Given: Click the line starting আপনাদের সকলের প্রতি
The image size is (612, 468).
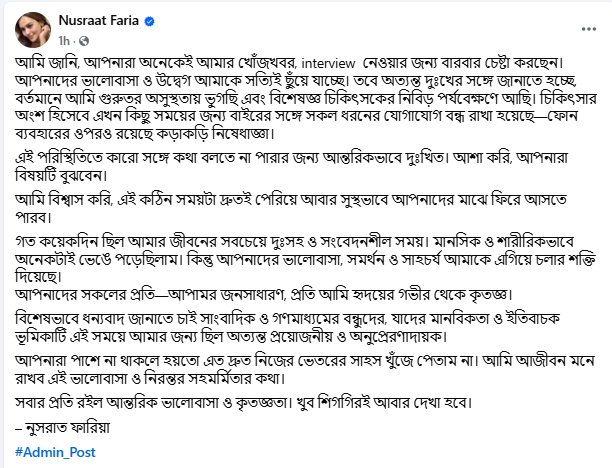Looking at the screenshot, I should [x=263, y=295].
